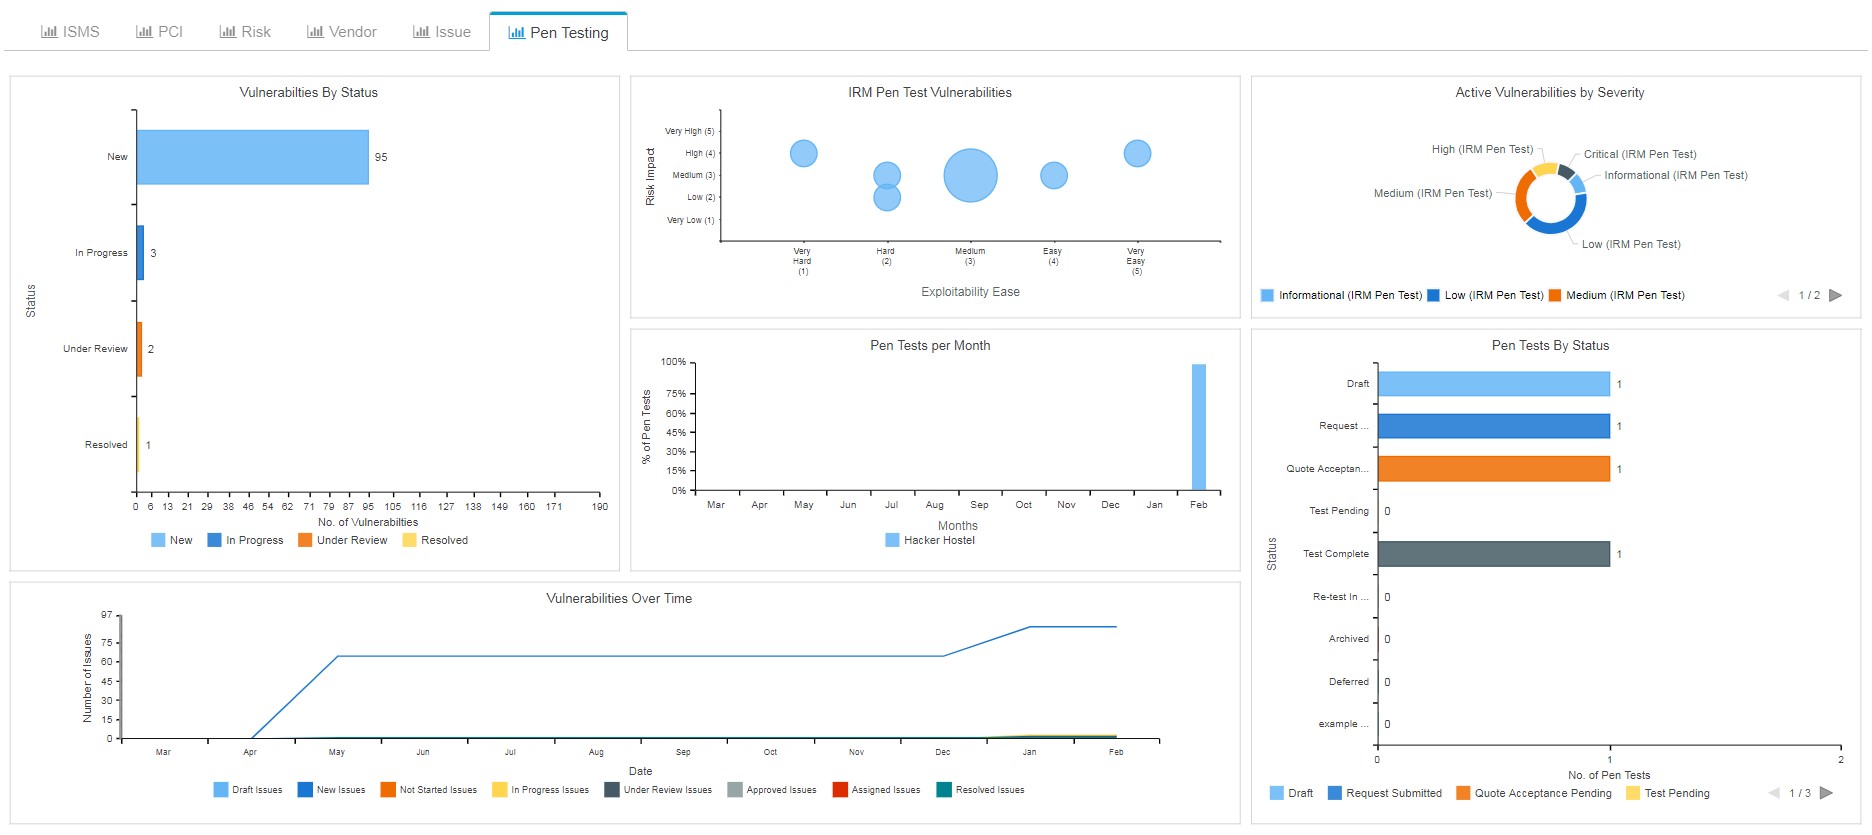
Task: Click the Quote Acceptance bar in Pen Tests By Status
Action: click(x=1494, y=469)
